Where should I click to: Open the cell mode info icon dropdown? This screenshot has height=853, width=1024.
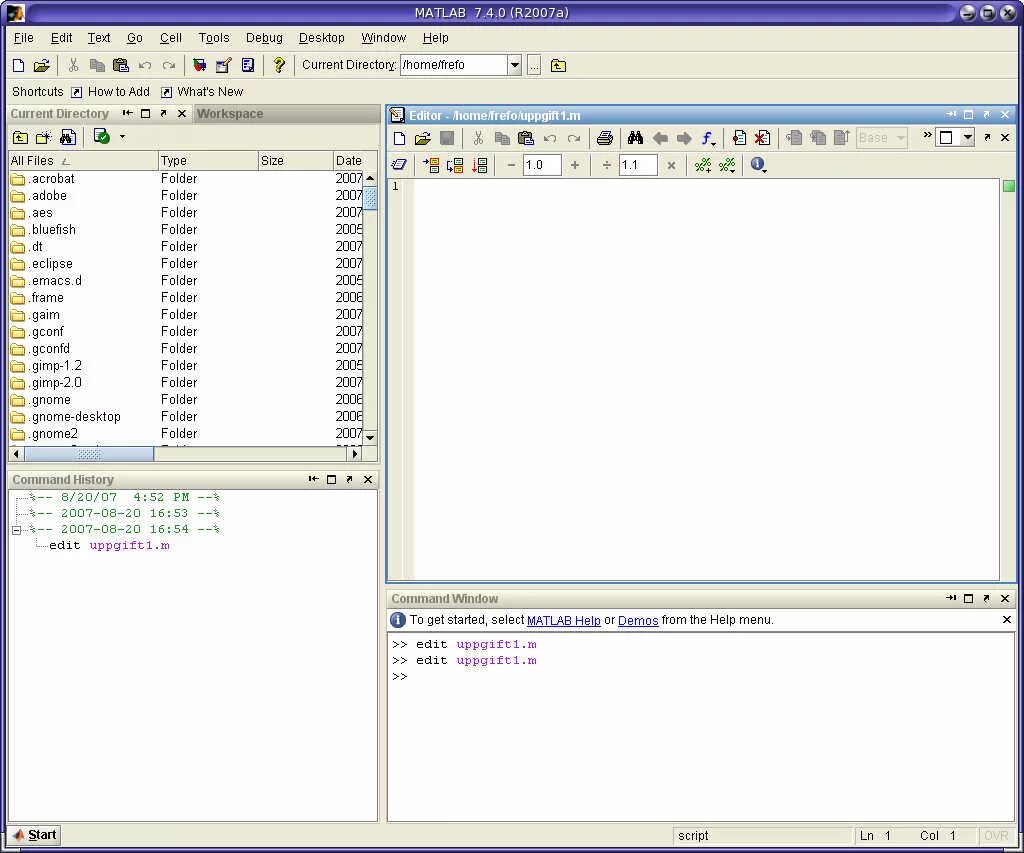tap(758, 165)
